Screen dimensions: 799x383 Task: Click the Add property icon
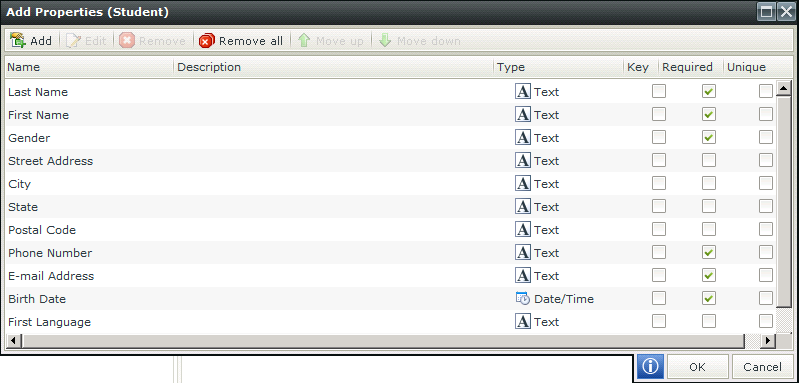[18, 41]
